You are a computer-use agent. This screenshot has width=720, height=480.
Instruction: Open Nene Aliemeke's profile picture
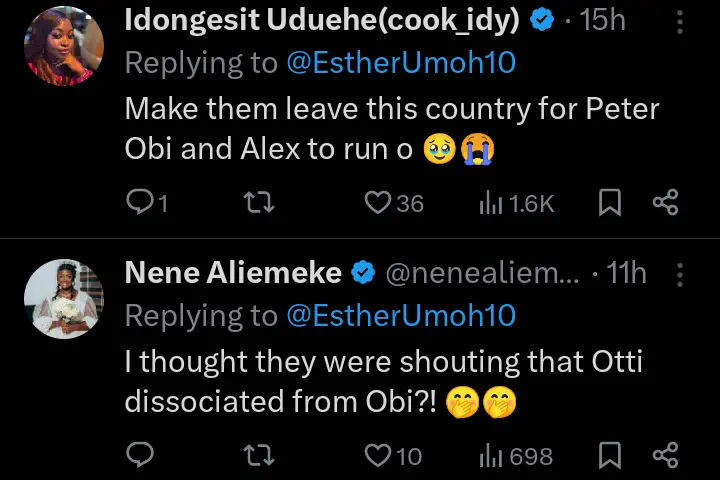pos(64,299)
